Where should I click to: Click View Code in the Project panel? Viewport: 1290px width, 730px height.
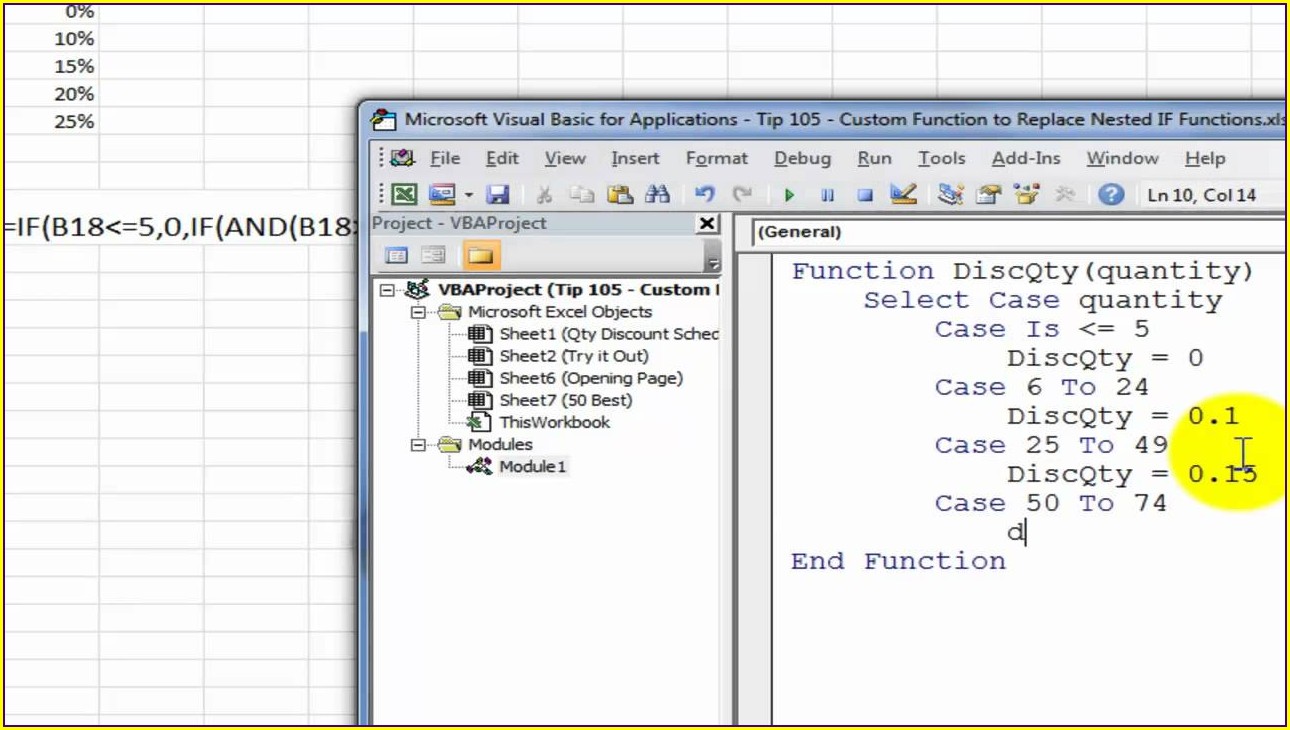397,256
